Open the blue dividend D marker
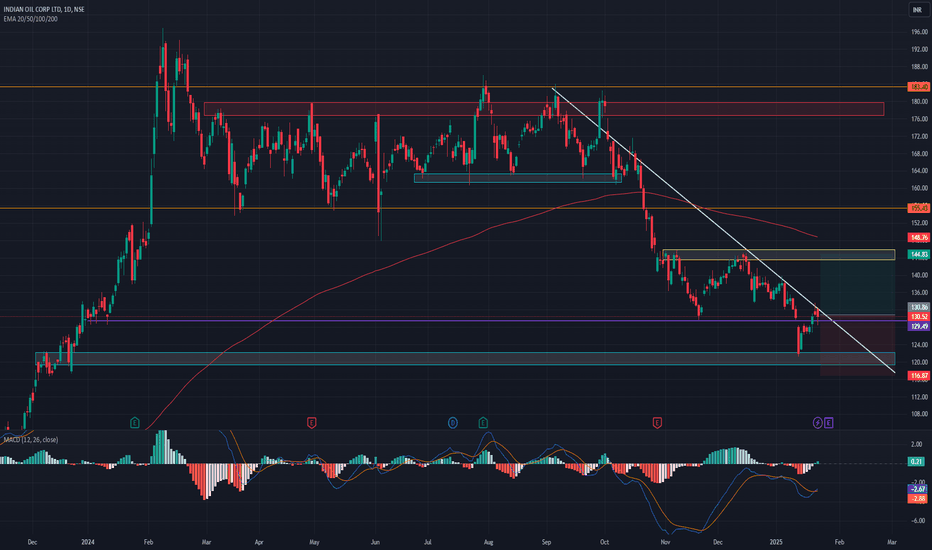932x550 pixels. click(x=453, y=423)
